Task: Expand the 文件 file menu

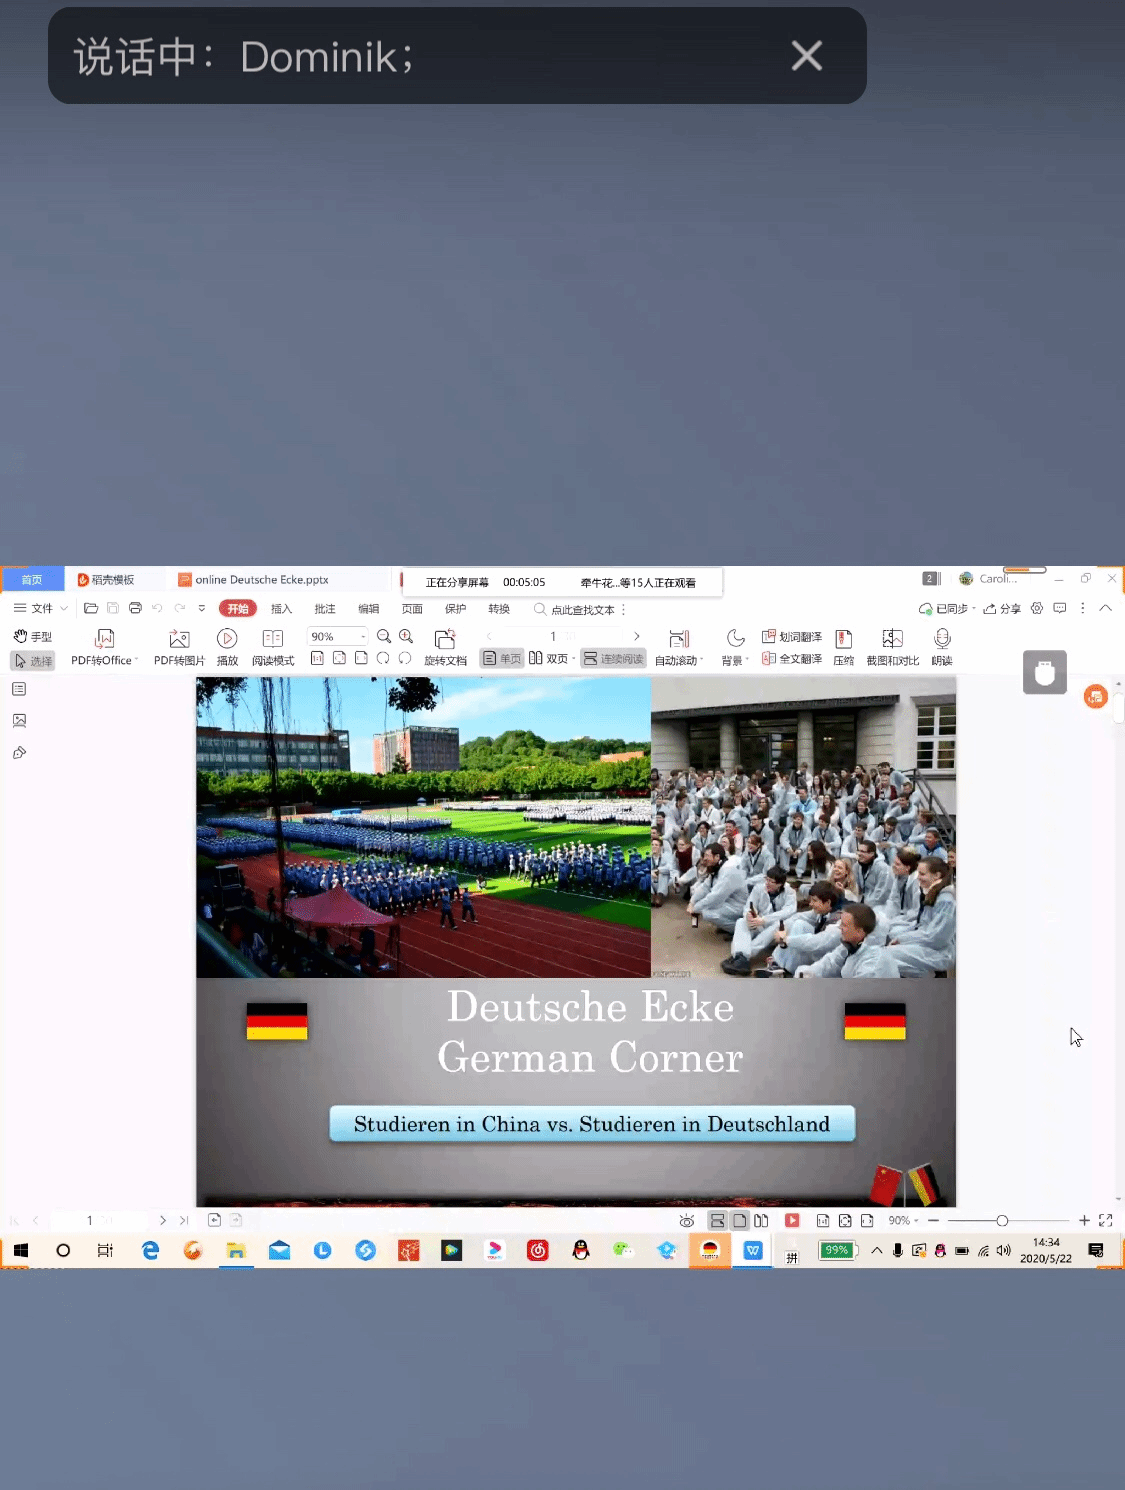Action: [40, 608]
